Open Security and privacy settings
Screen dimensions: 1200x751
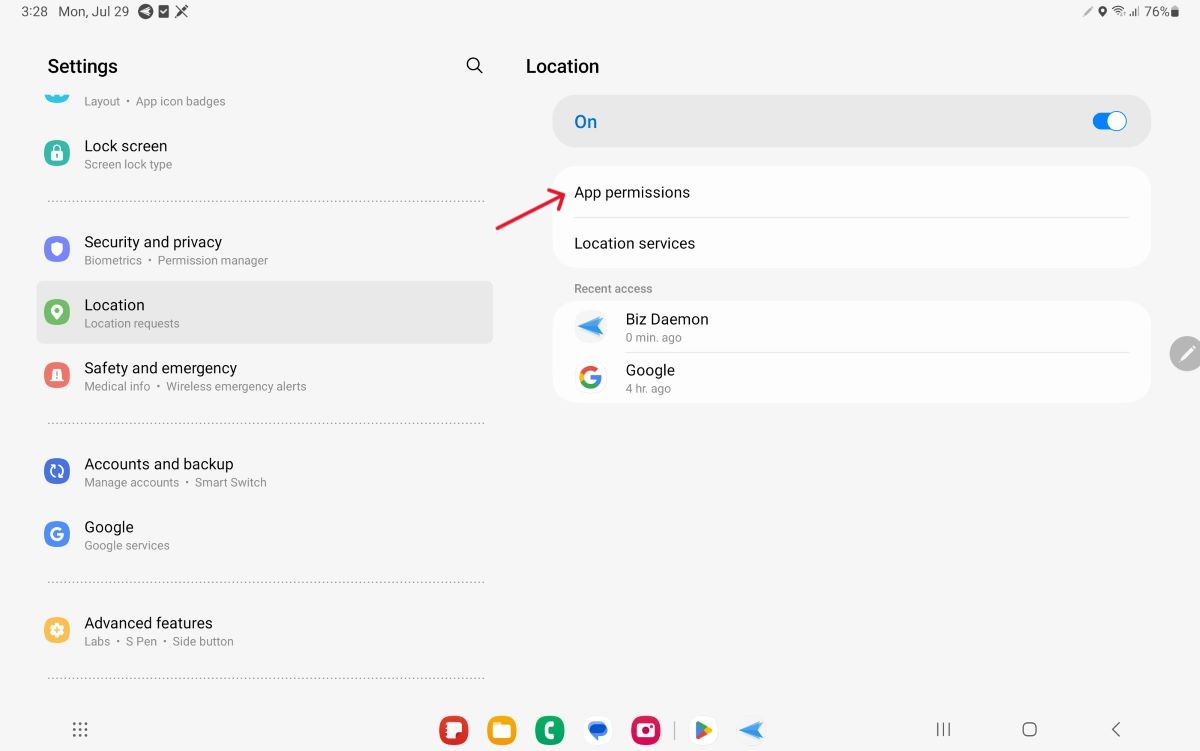pyautogui.click(x=153, y=249)
